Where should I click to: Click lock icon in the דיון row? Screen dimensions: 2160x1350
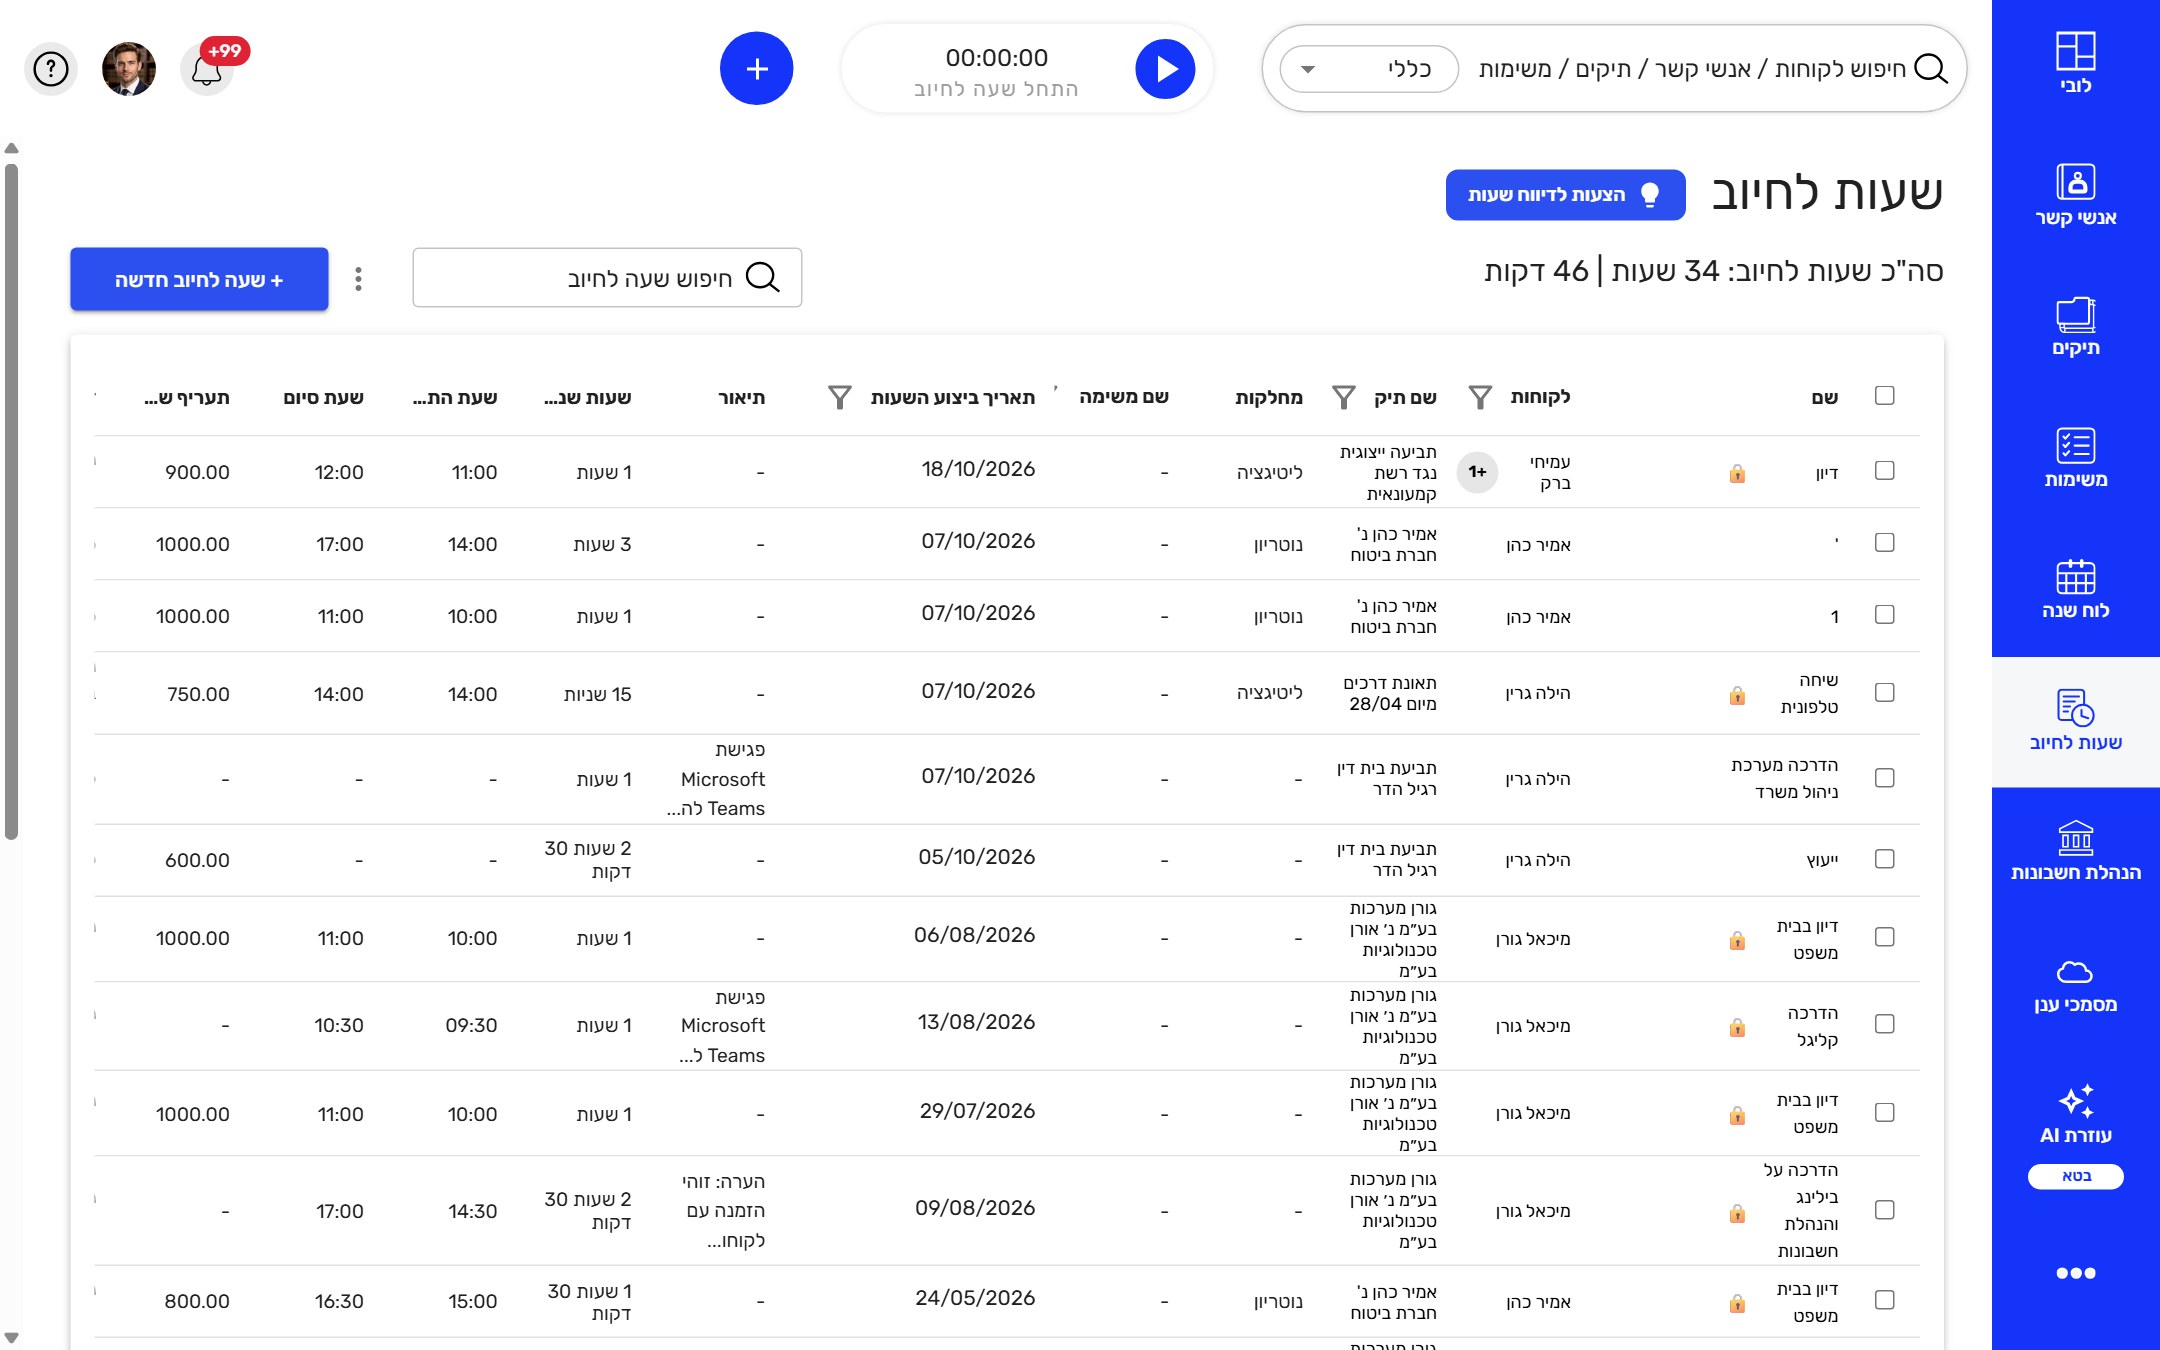pyautogui.click(x=1737, y=473)
